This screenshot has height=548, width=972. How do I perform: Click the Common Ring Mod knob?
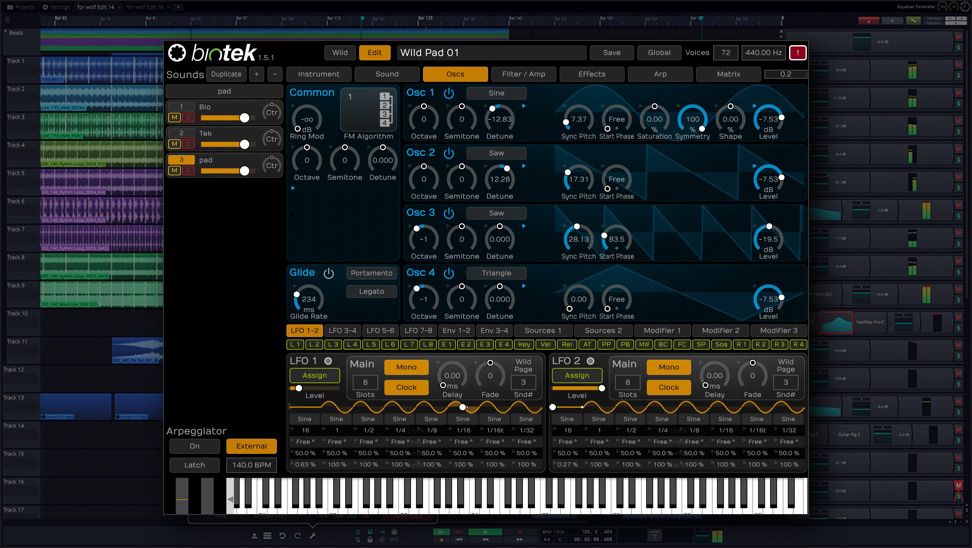(x=307, y=118)
